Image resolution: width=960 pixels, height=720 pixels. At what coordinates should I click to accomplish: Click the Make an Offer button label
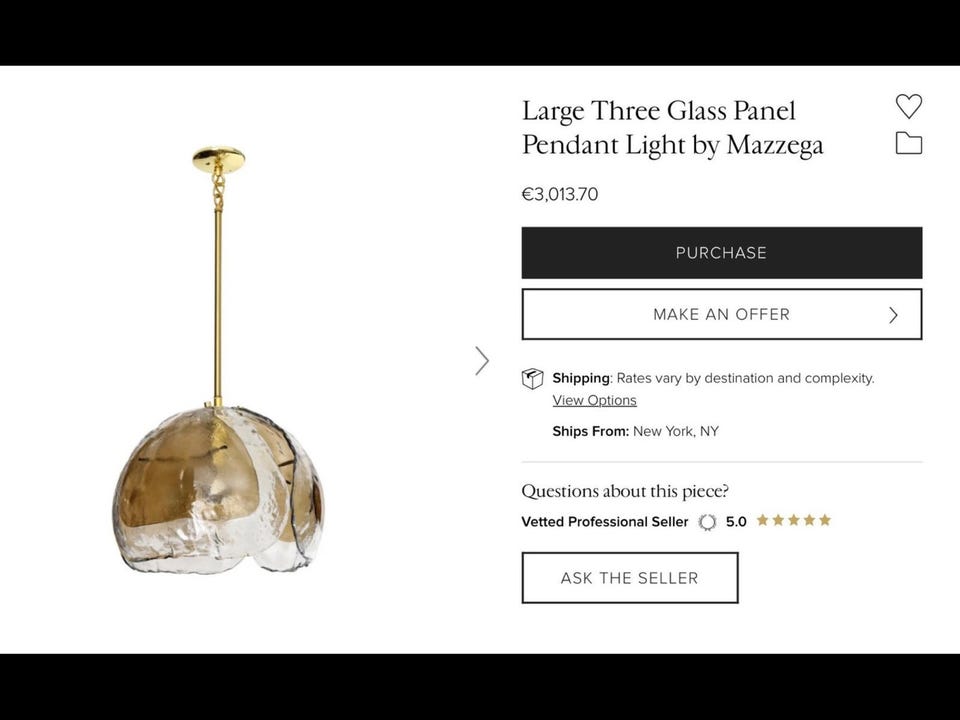[721, 315]
